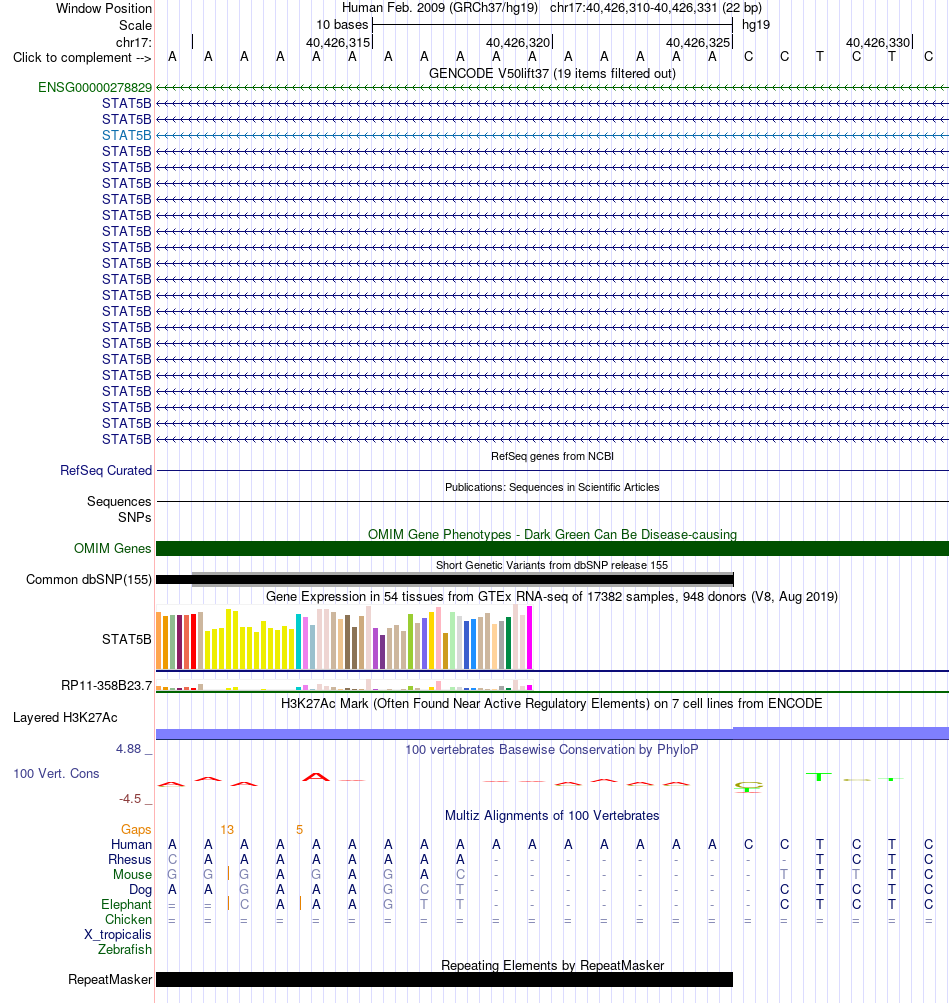This screenshot has height=1003, width=950.
Task: Click the 'chr17:40,426,310-40,426,331 (22 bp)' position text
Action: tap(656, 8)
